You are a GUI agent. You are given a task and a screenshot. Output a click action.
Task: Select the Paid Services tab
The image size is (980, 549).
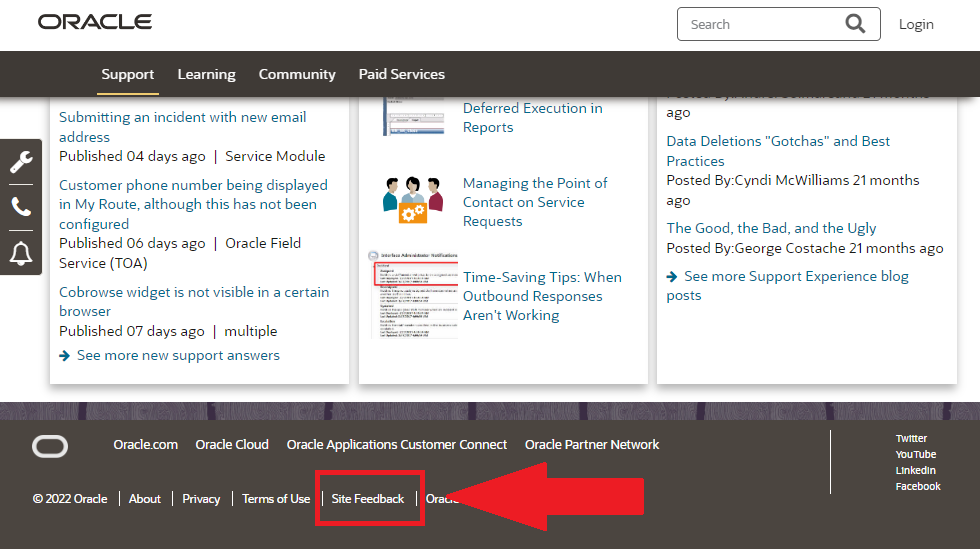401,74
